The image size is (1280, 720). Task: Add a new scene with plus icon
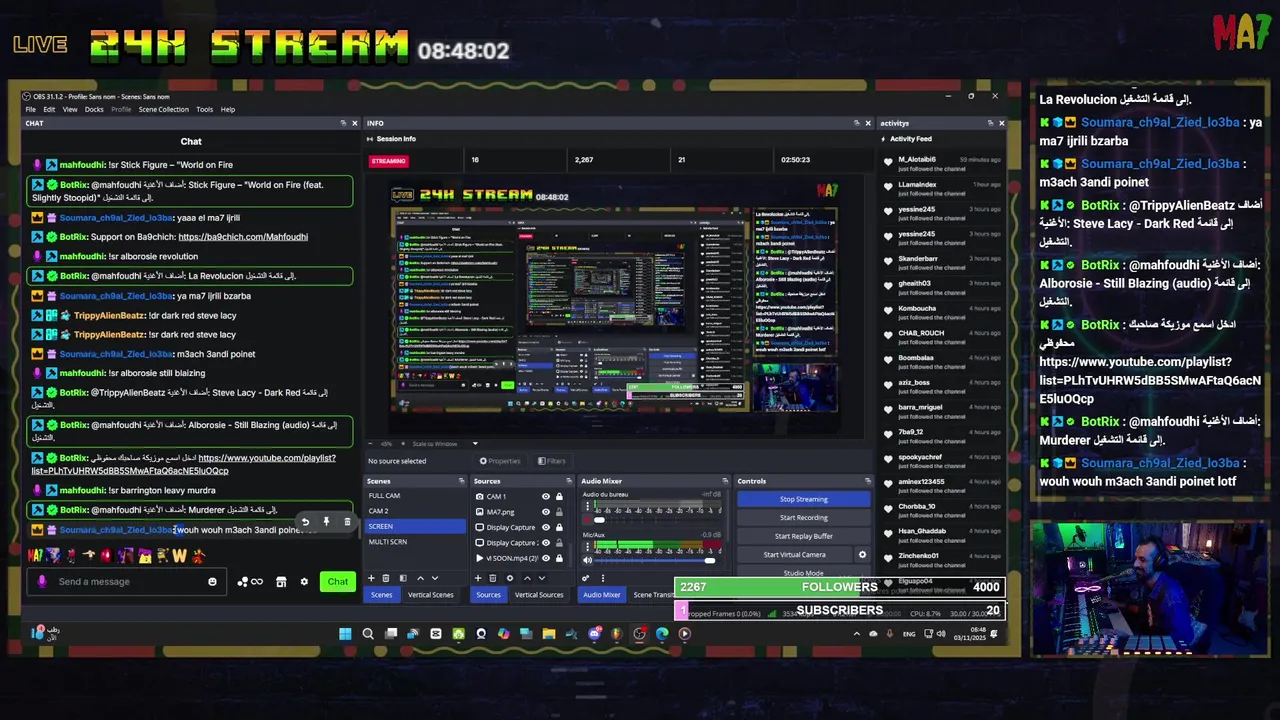(x=371, y=578)
